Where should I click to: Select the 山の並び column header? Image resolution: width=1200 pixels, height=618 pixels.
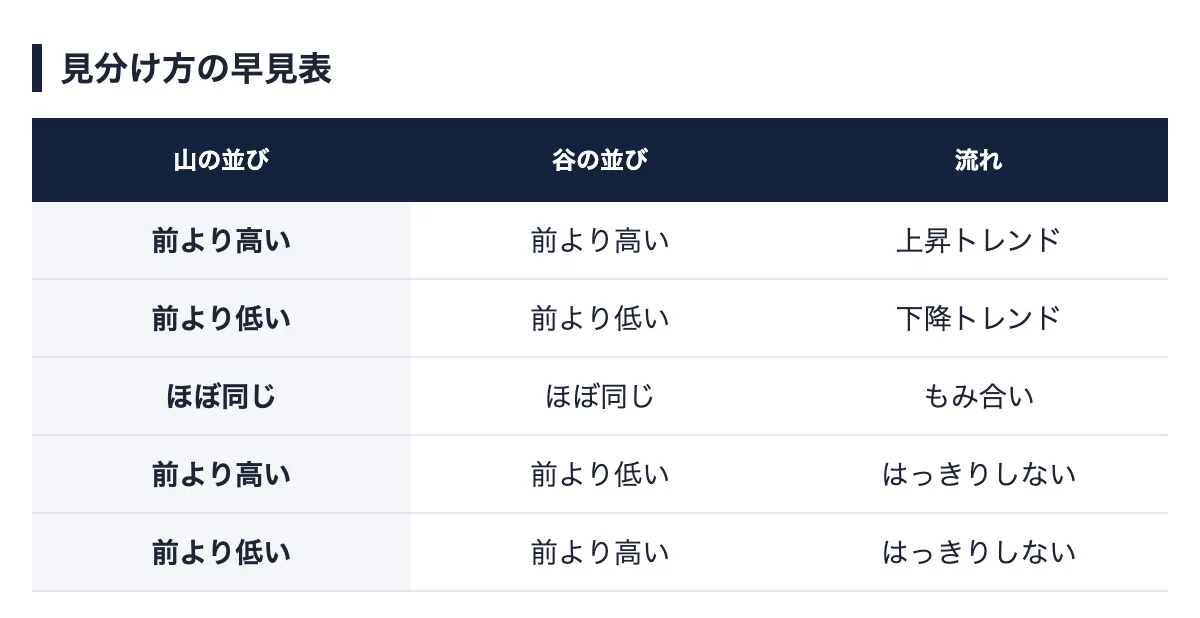click(221, 160)
